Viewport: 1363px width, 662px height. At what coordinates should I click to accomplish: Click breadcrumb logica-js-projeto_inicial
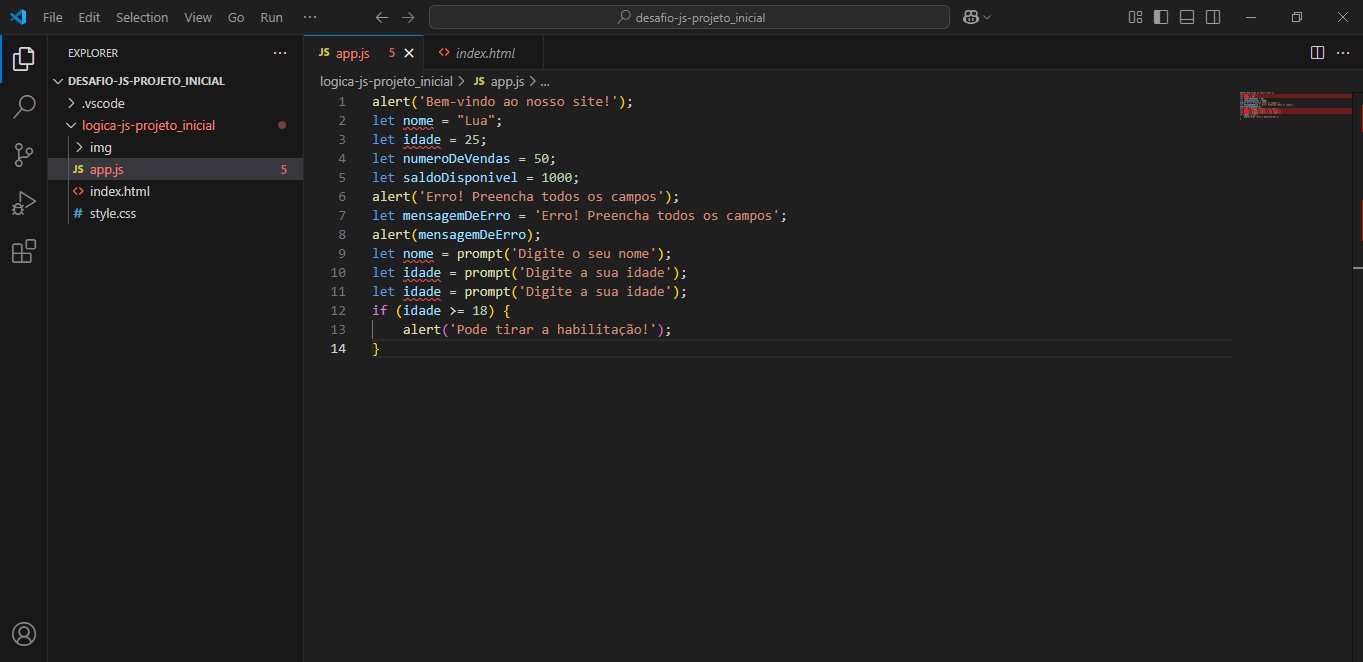point(386,81)
